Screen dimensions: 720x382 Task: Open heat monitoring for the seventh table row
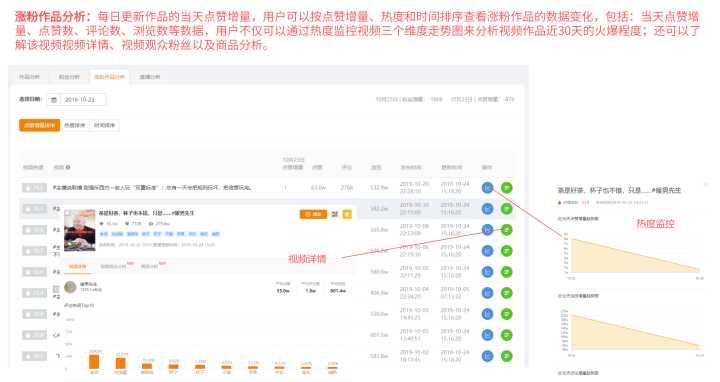click(x=487, y=314)
